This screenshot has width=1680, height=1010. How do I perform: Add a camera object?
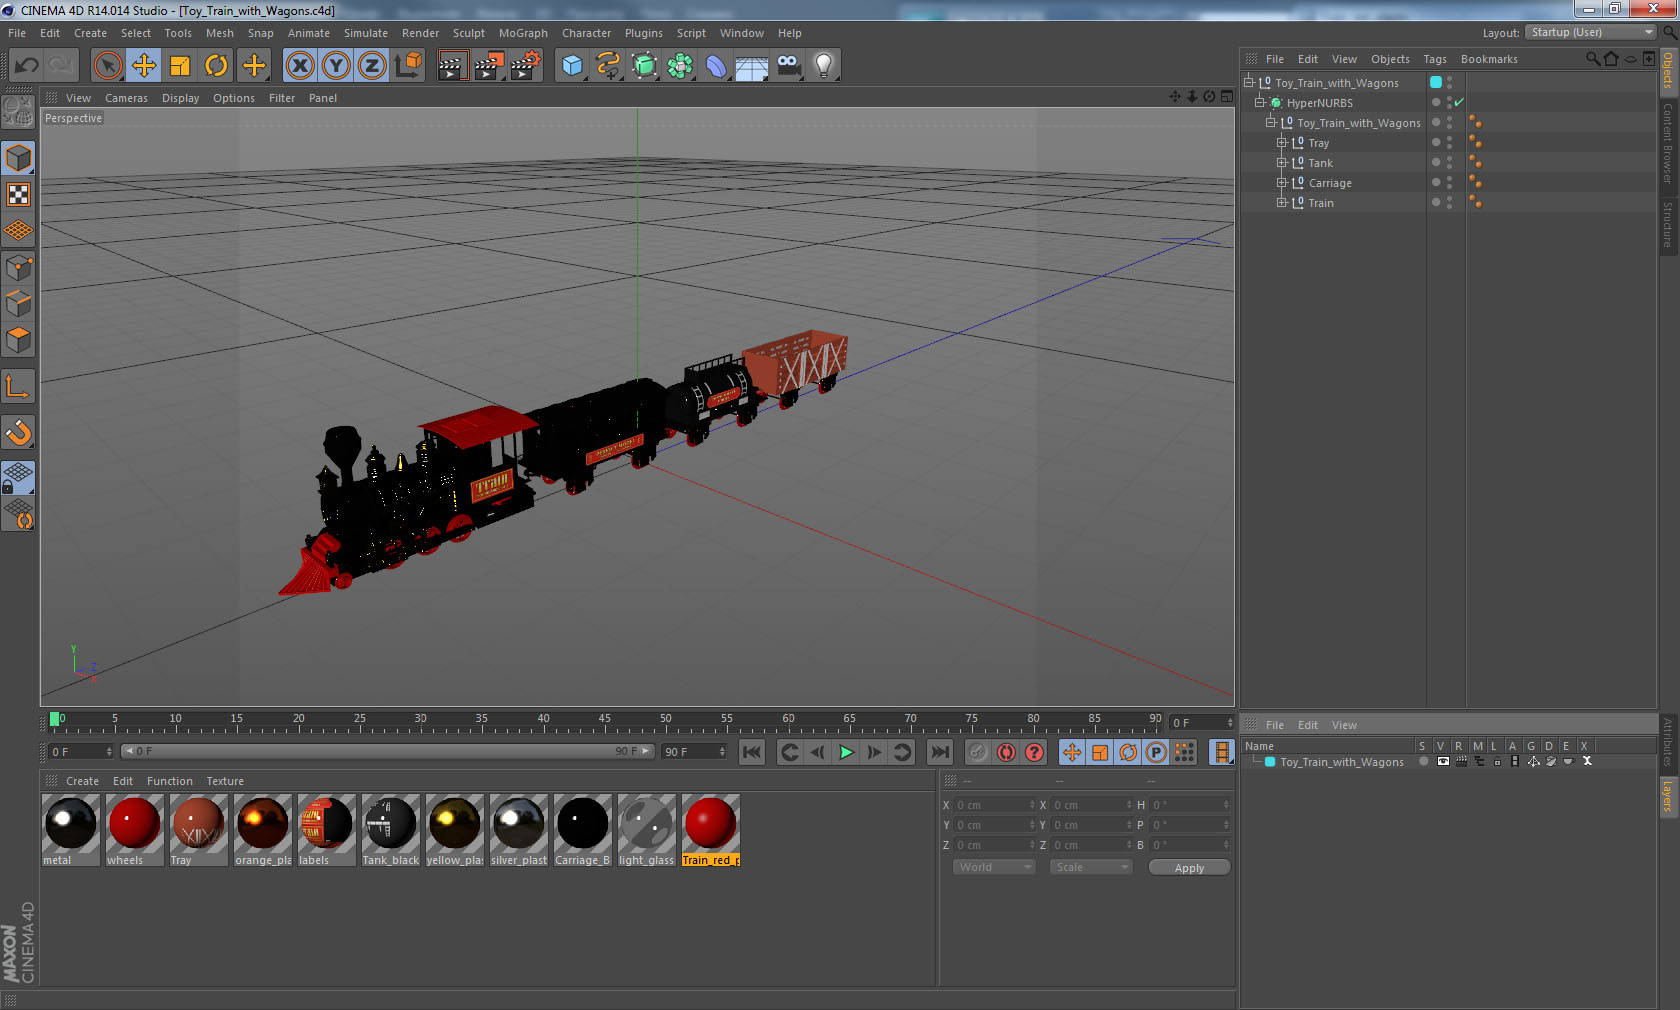[x=788, y=66]
